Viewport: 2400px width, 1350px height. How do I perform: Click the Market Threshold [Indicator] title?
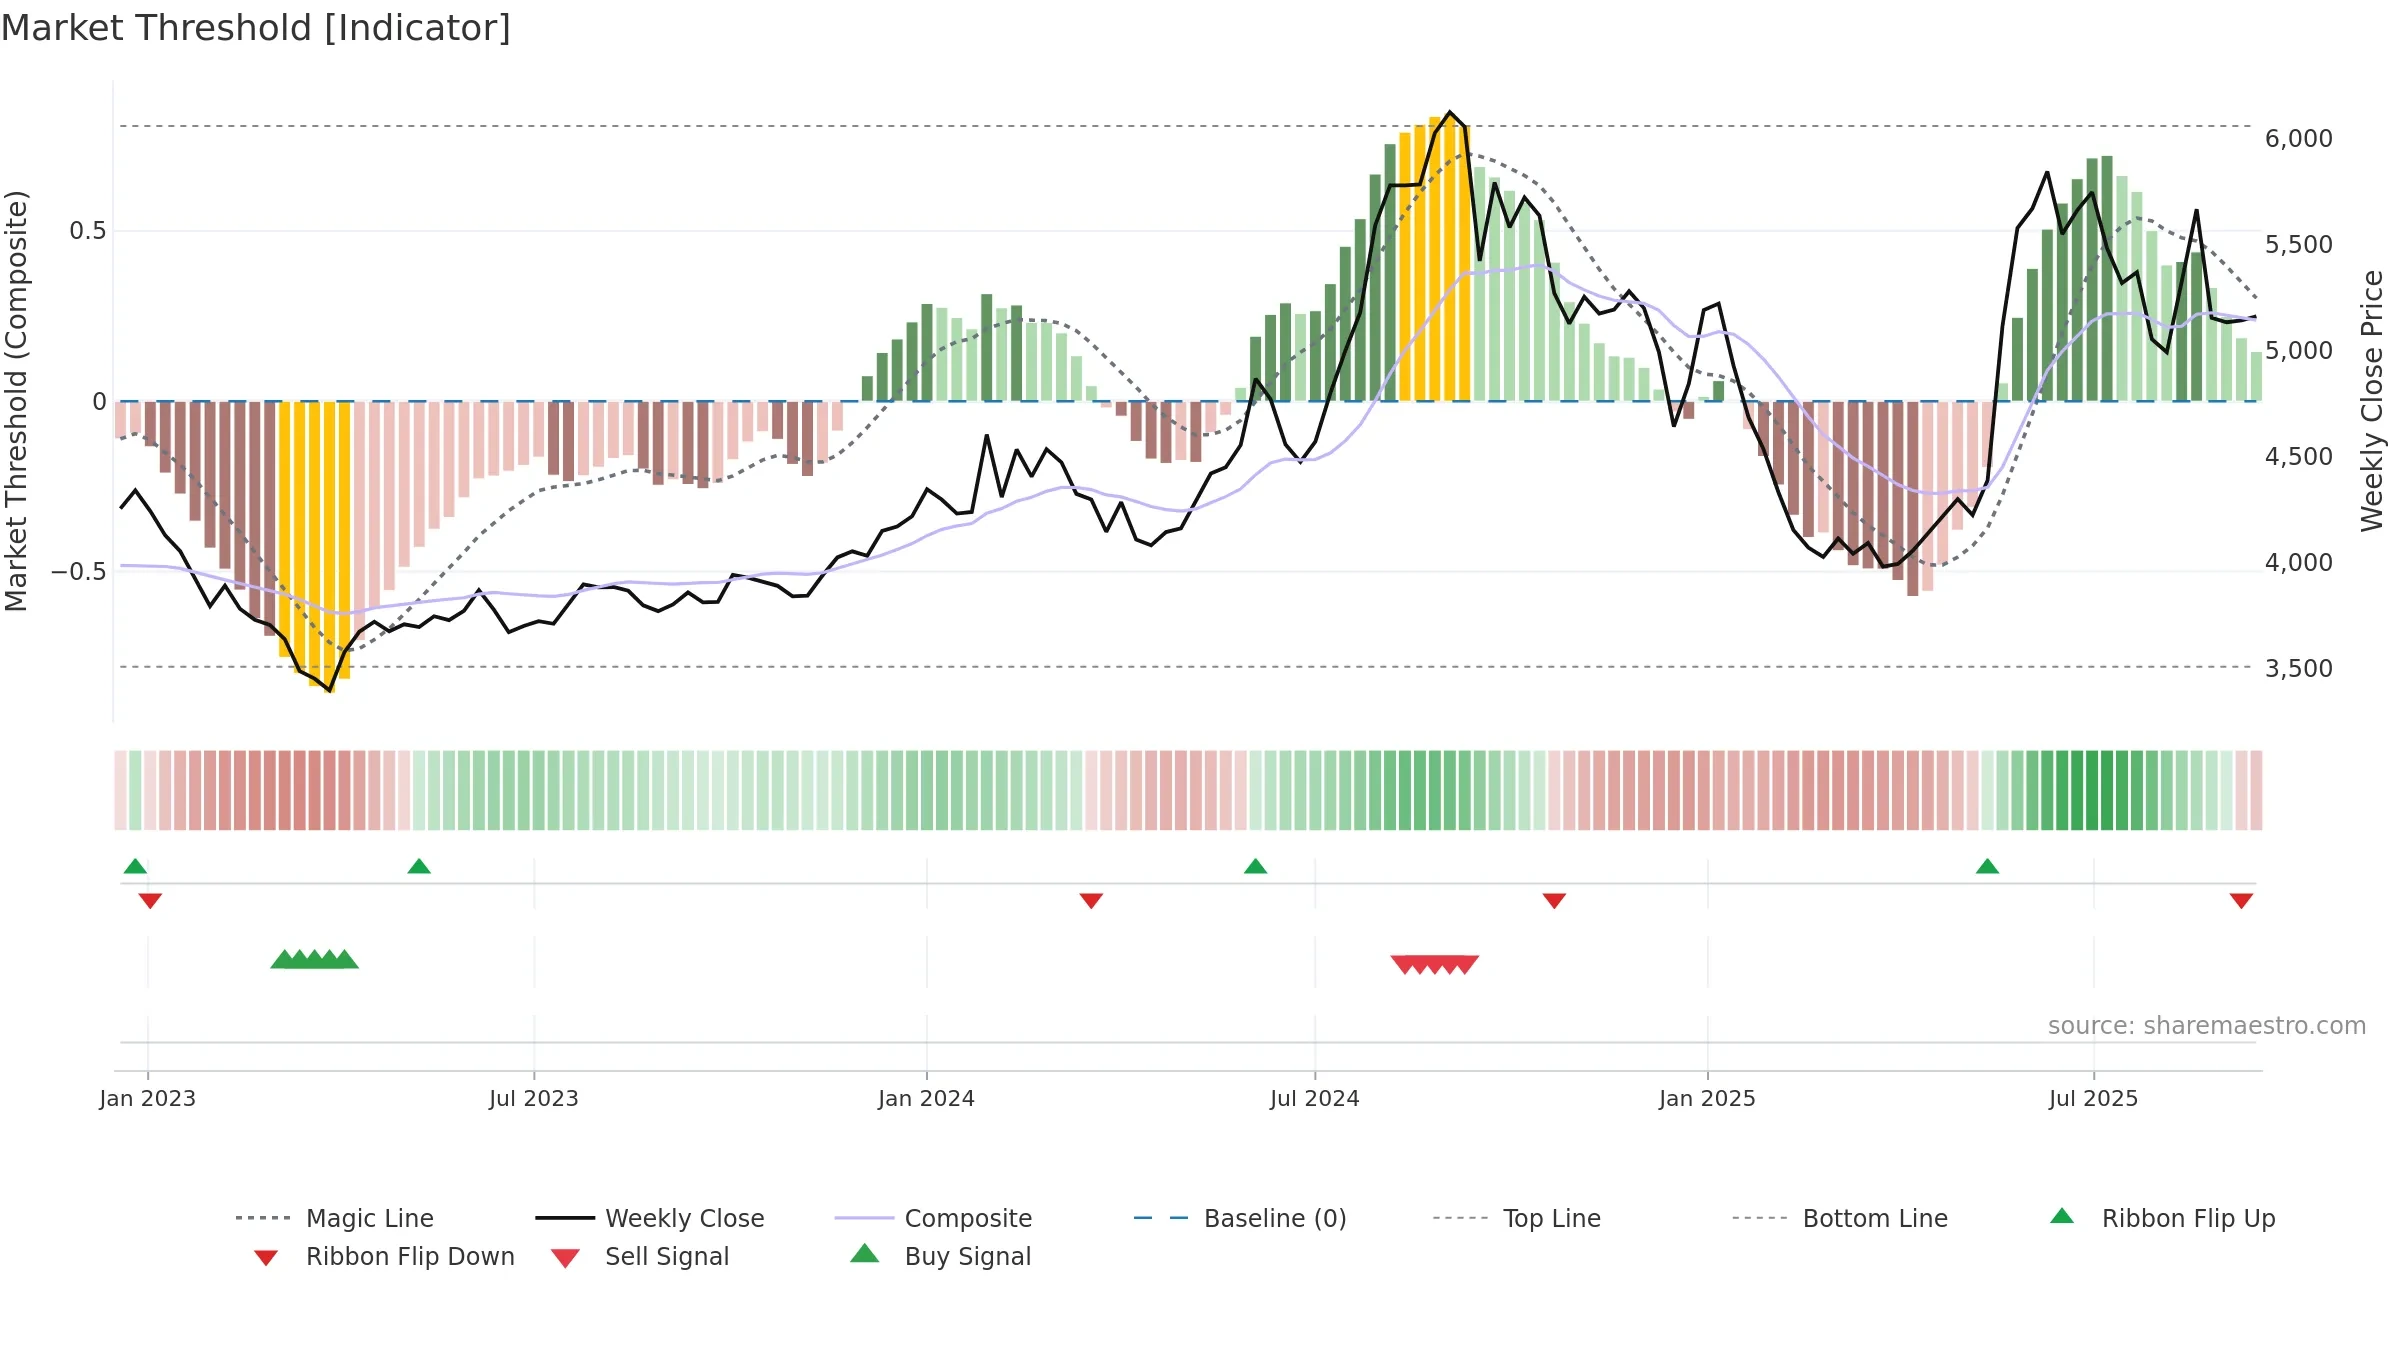click(x=256, y=28)
